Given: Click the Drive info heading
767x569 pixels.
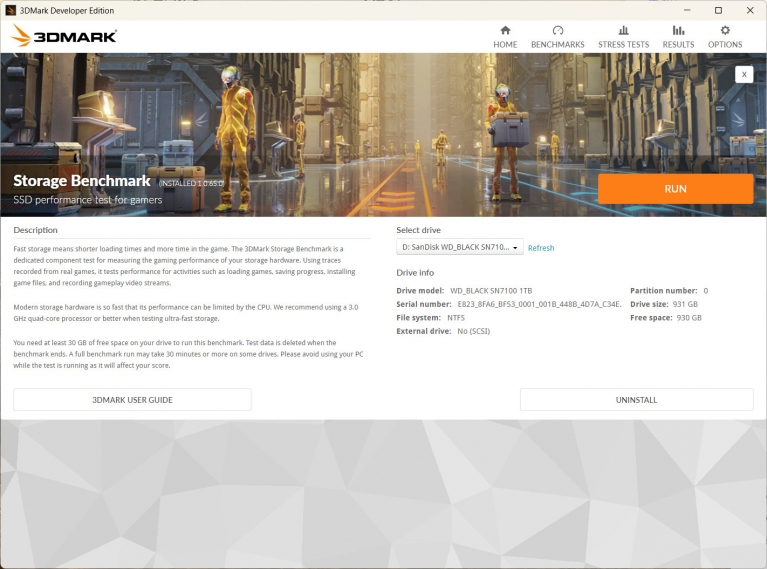Looking at the screenshot, I should point(415,273).
